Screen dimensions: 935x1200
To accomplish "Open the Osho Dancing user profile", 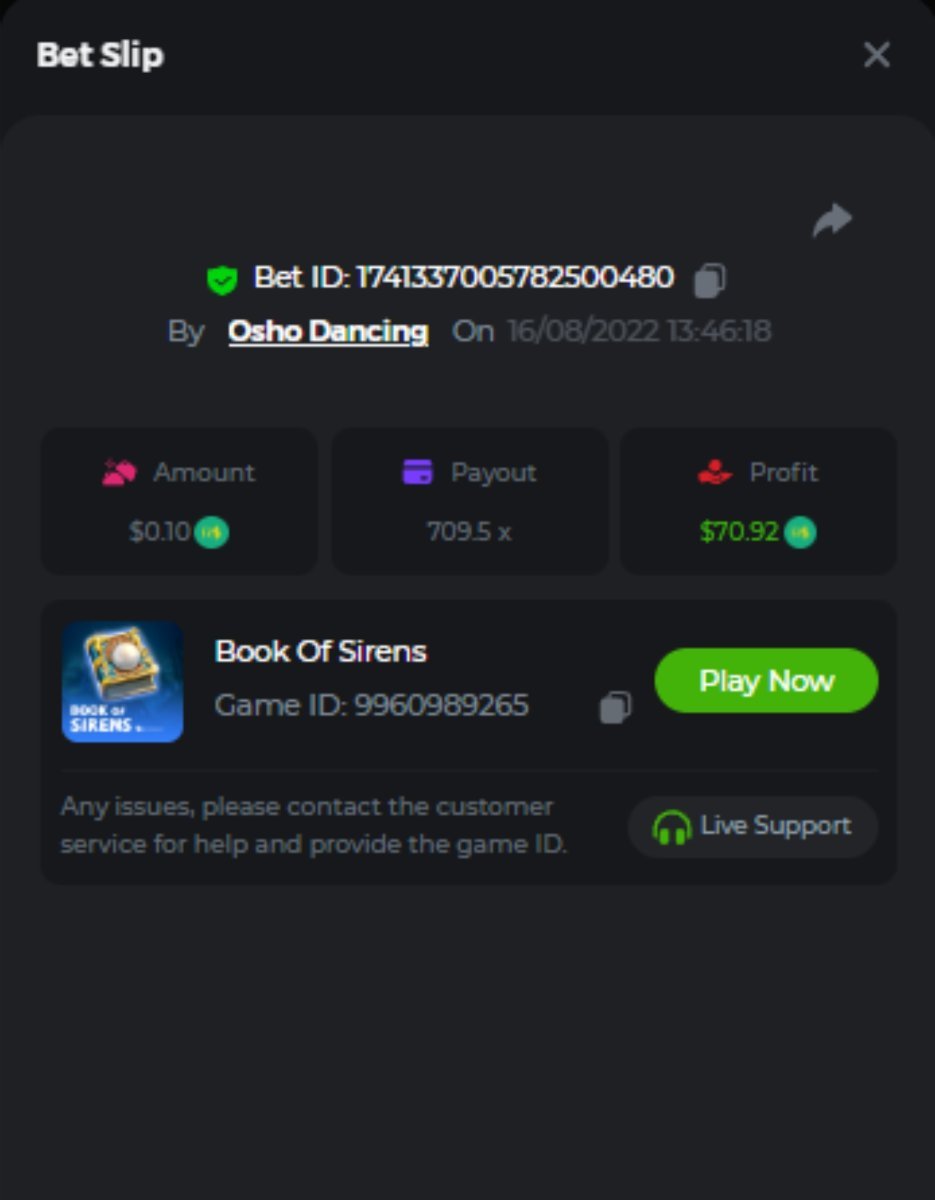I will (328, 331).
